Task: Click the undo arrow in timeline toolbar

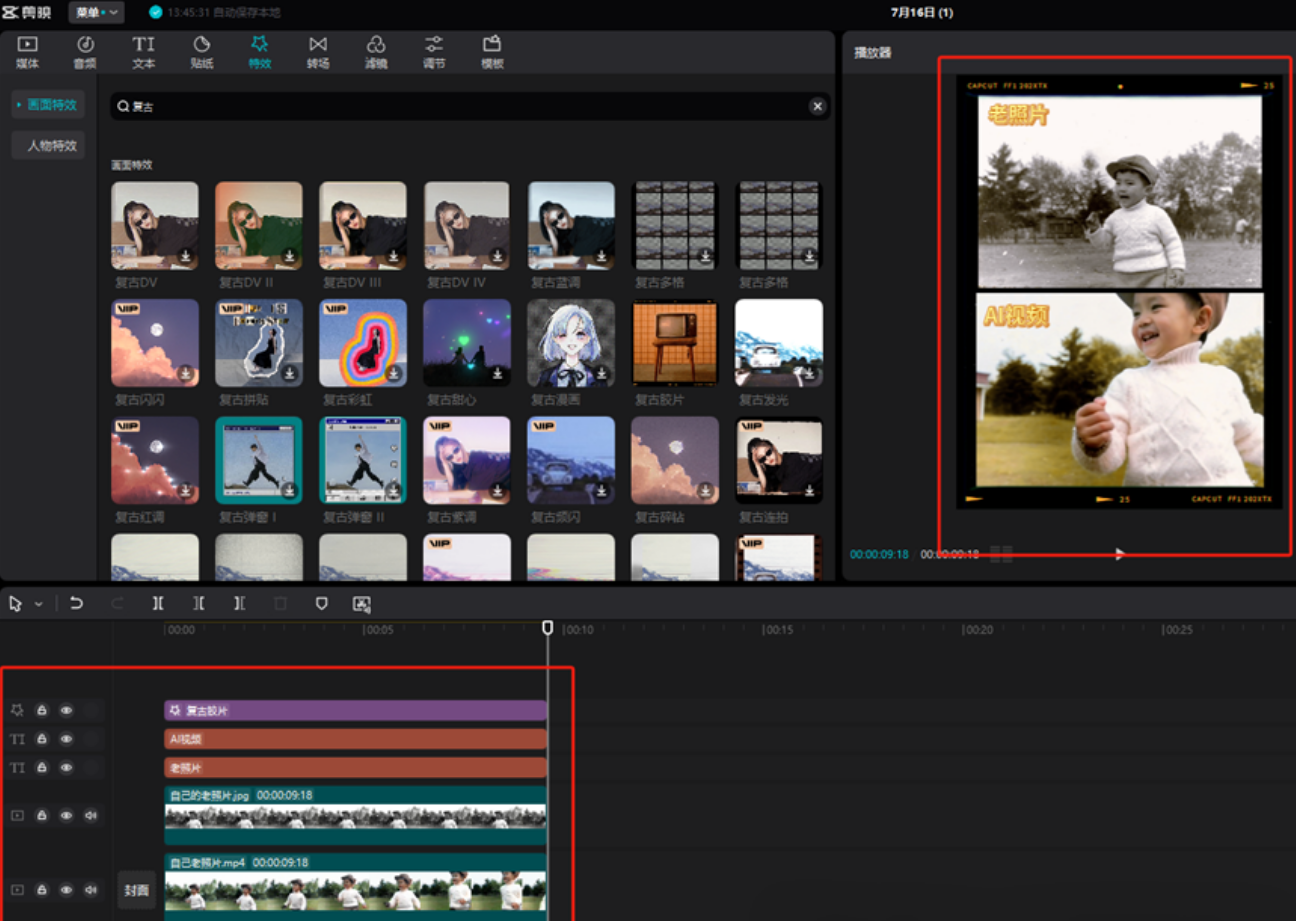Action: coord(76,604)
